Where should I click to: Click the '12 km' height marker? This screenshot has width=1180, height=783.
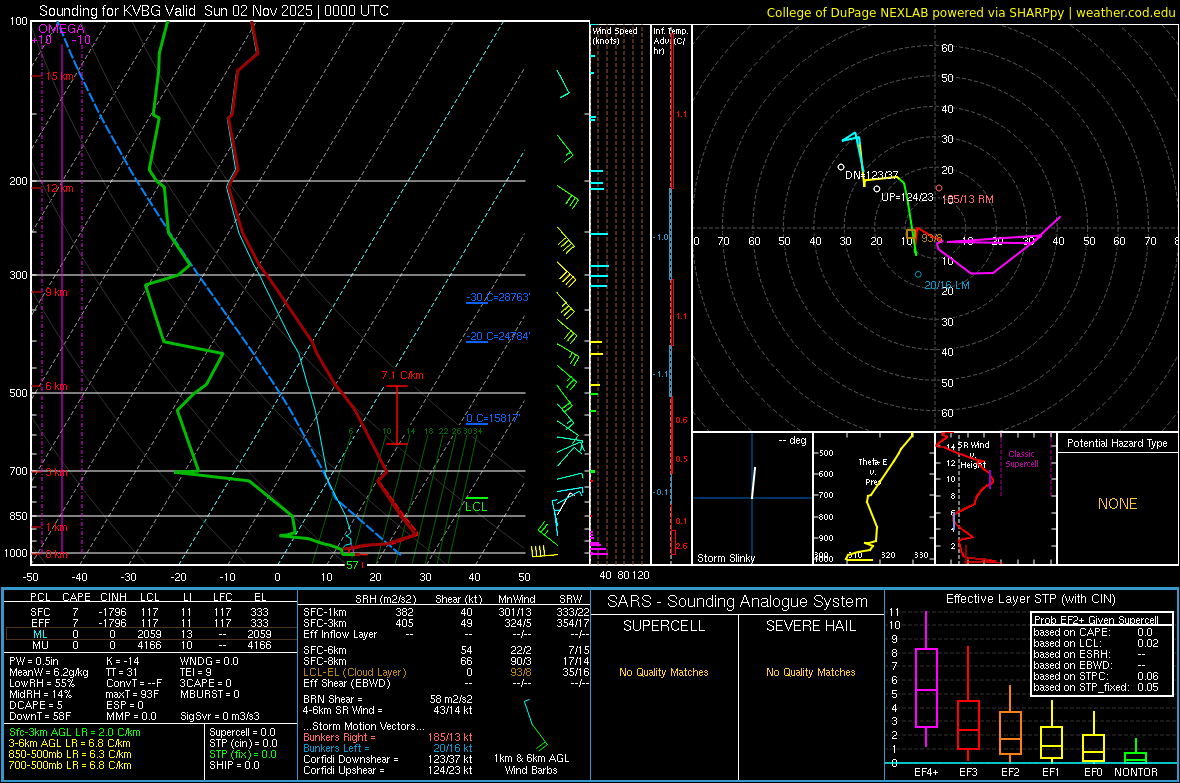coord(59,188)
